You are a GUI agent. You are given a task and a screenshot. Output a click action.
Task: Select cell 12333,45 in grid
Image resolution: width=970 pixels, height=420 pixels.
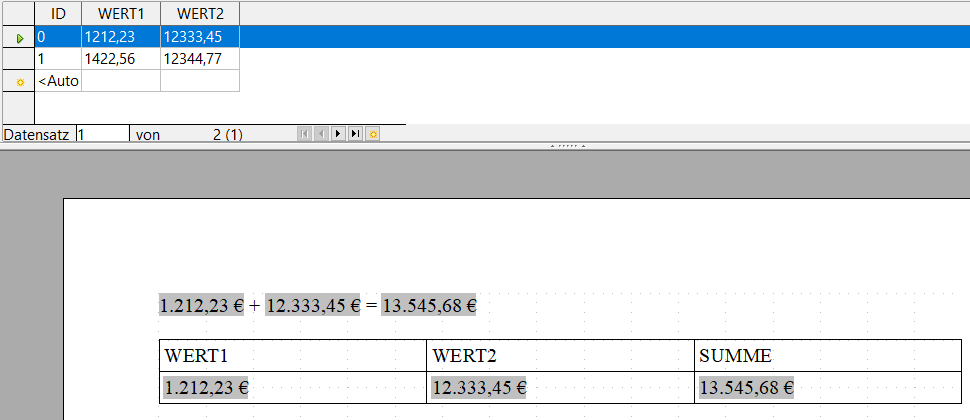[x=200, y=37]
